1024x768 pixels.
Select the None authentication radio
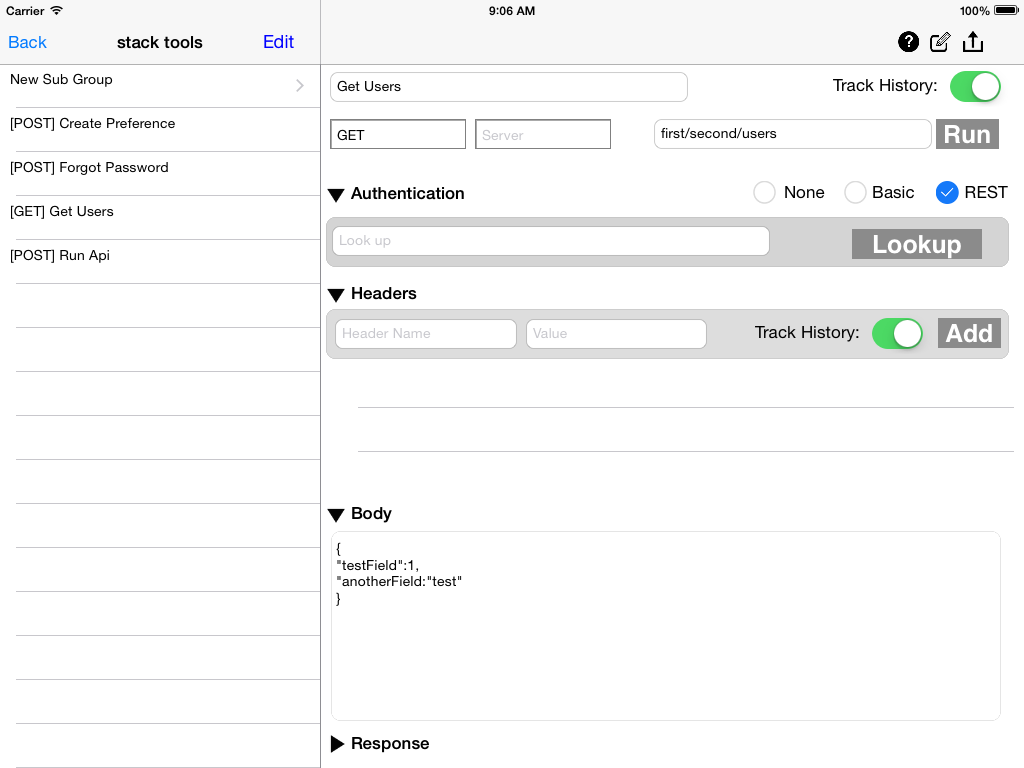point(764,193)
